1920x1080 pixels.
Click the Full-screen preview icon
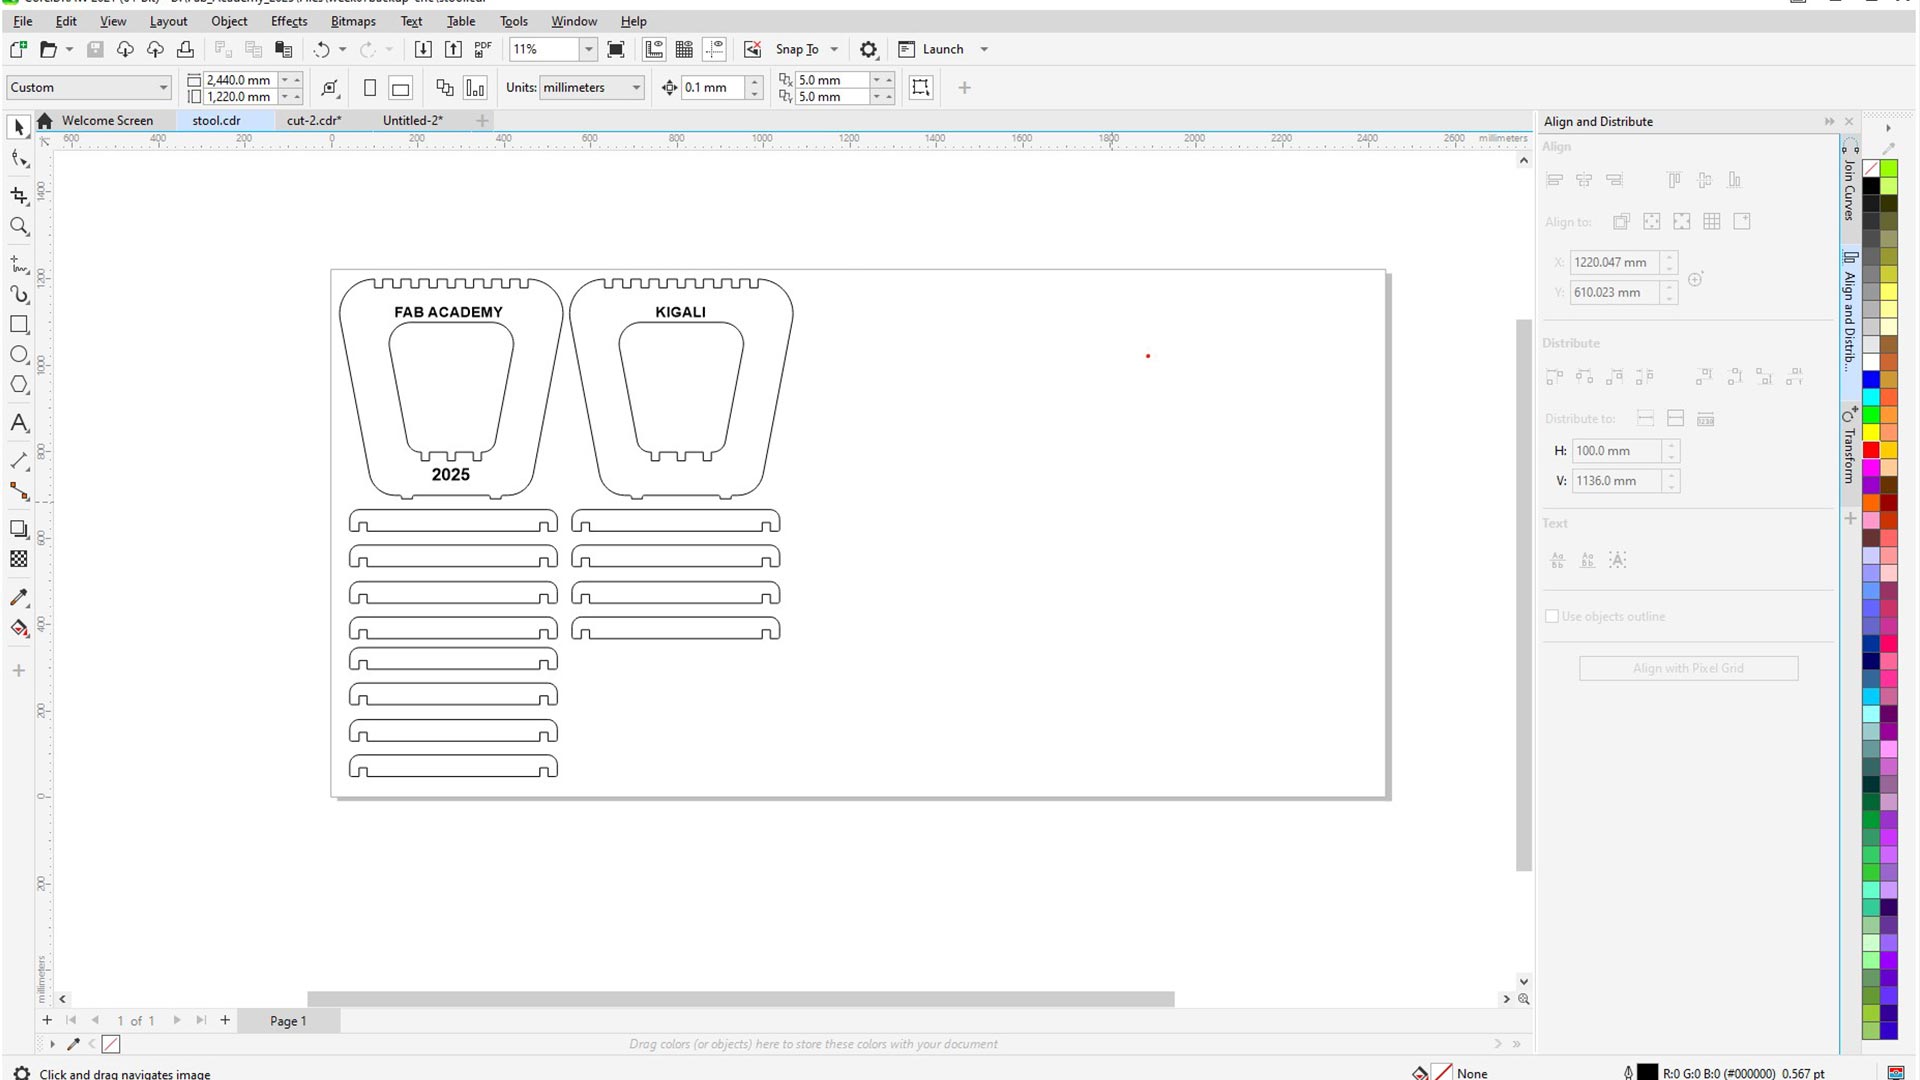tap(616, 49)
